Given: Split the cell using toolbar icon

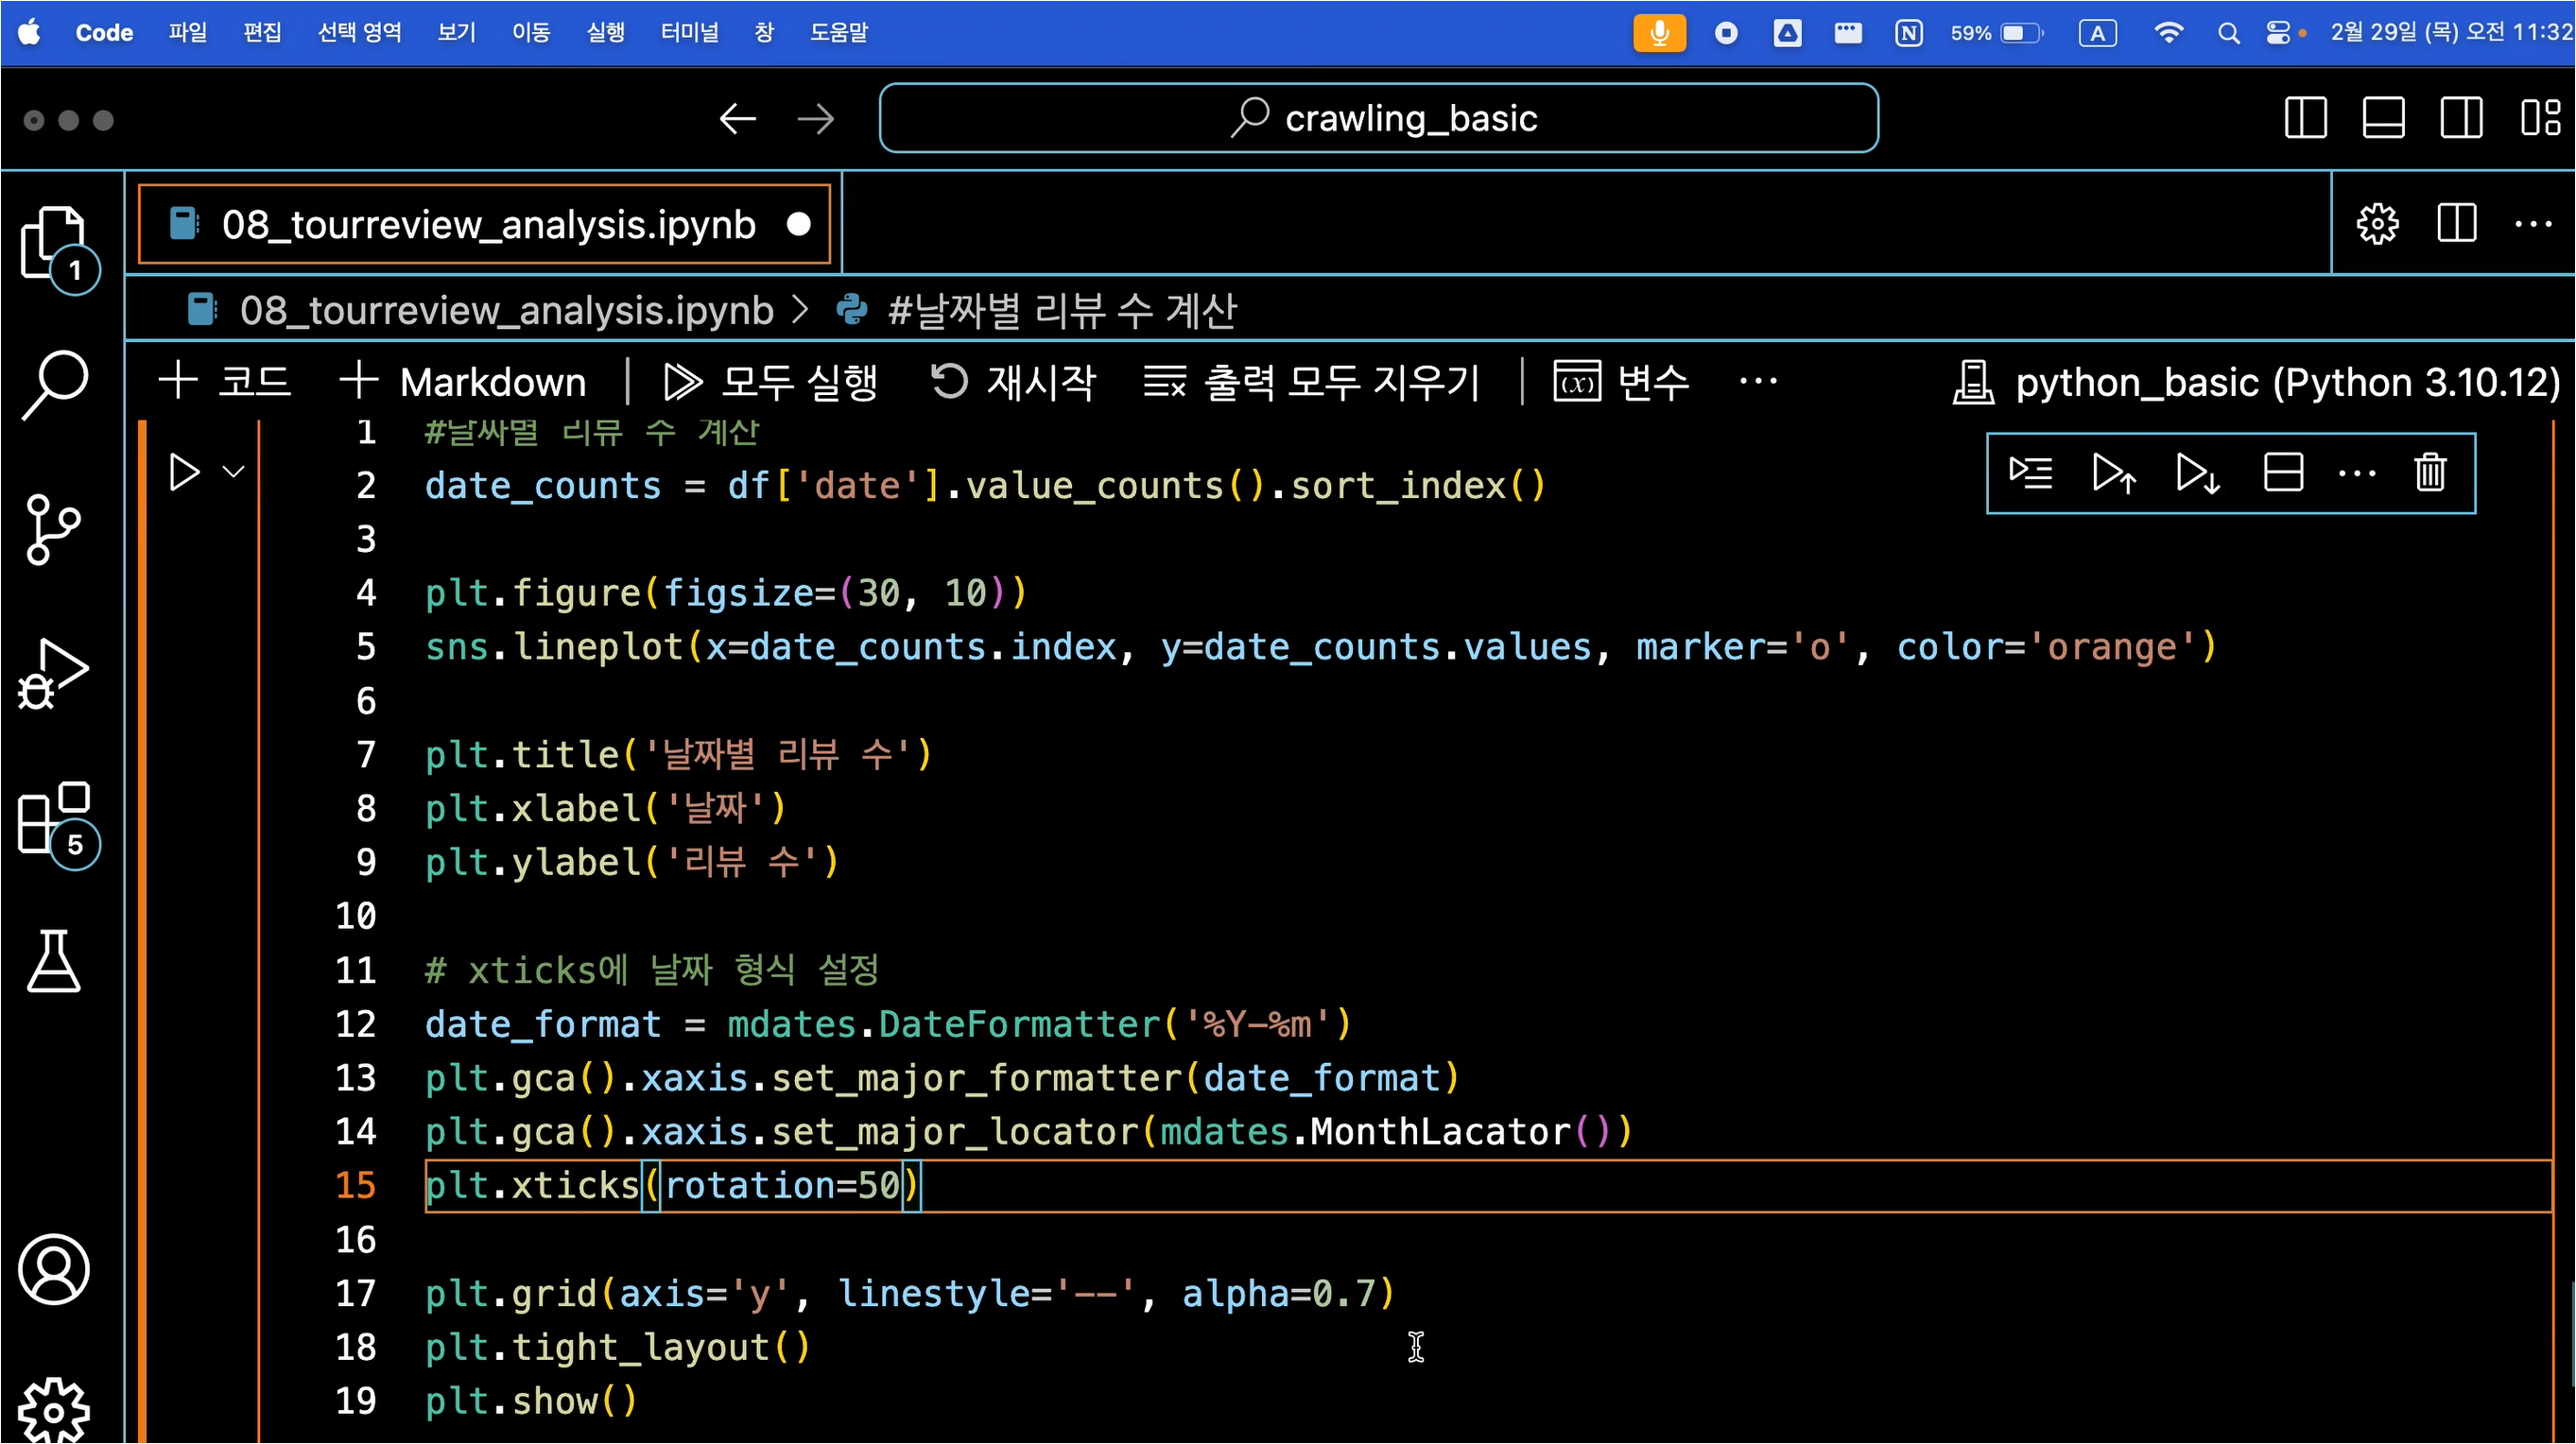Looking at the screenshot, I should coord(2283,473).
